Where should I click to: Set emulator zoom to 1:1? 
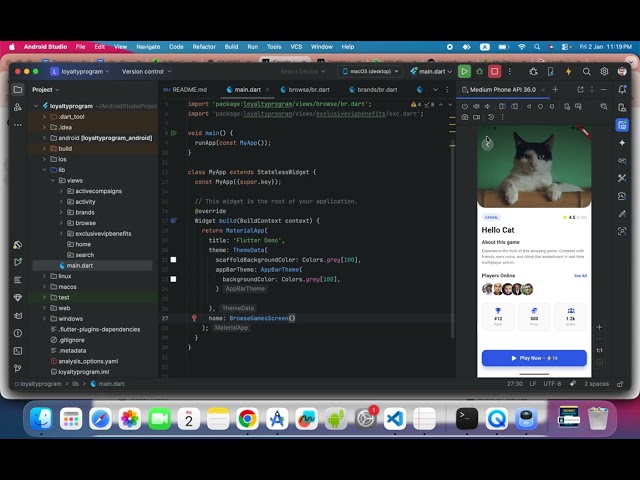tap(599, 350)
